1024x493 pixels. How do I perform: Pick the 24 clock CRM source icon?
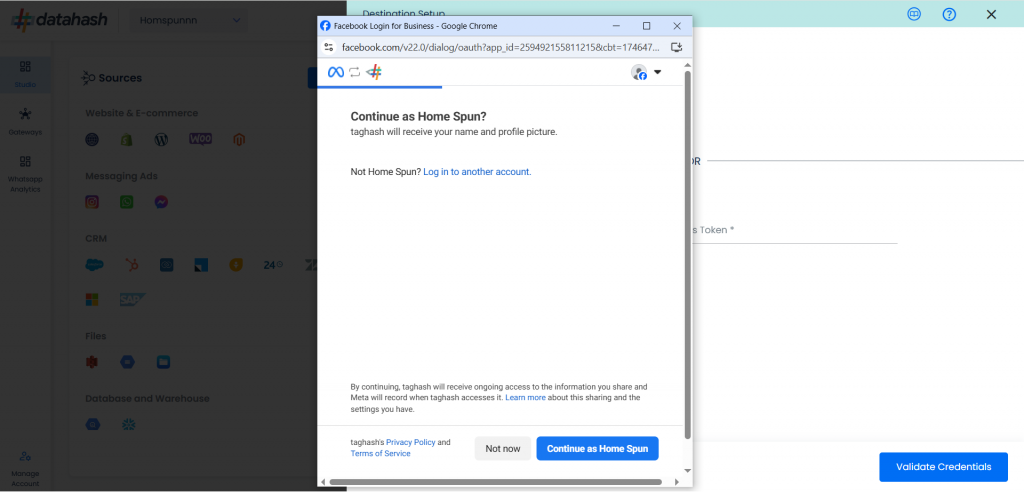pyautogui.click(x=273, y=265)
